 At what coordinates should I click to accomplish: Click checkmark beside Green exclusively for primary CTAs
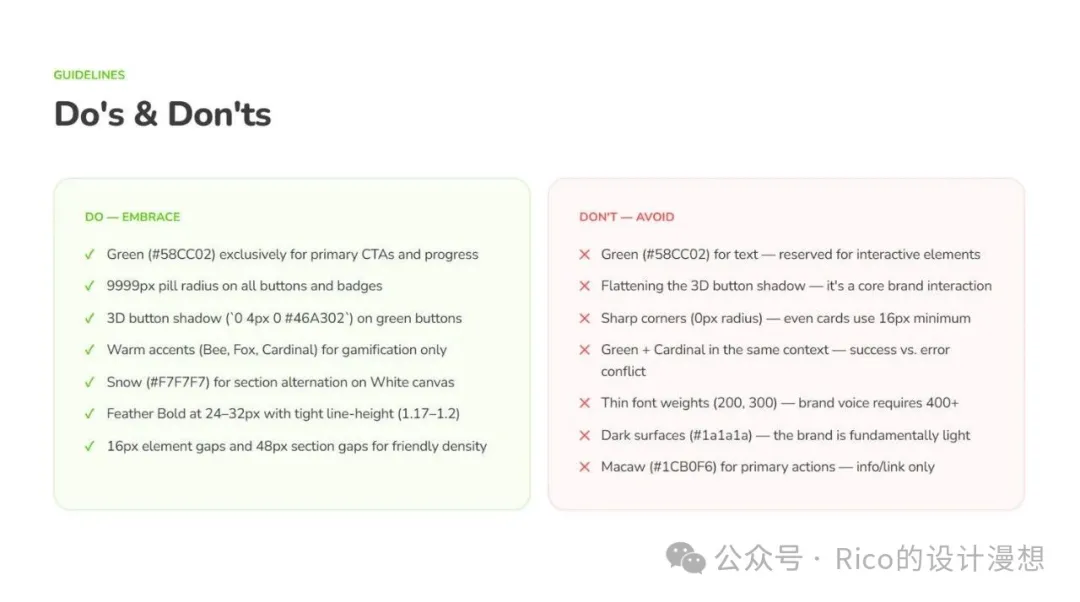click(90, 255)
